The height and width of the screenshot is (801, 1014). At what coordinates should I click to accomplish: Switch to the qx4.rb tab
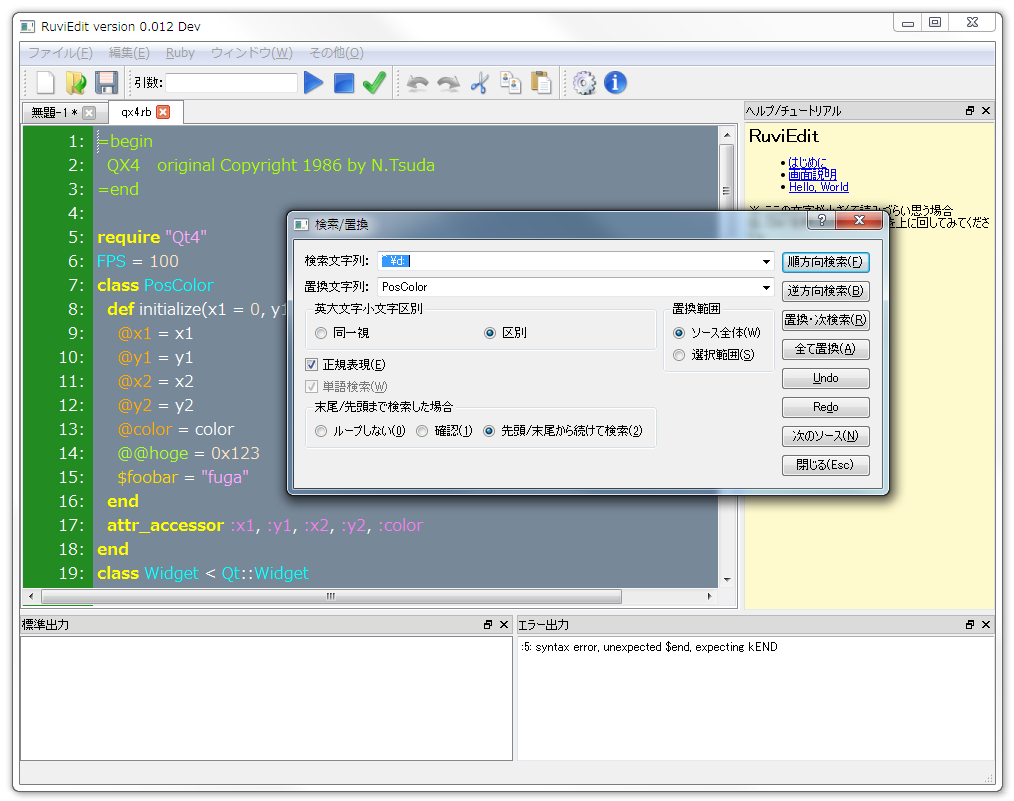136,112
